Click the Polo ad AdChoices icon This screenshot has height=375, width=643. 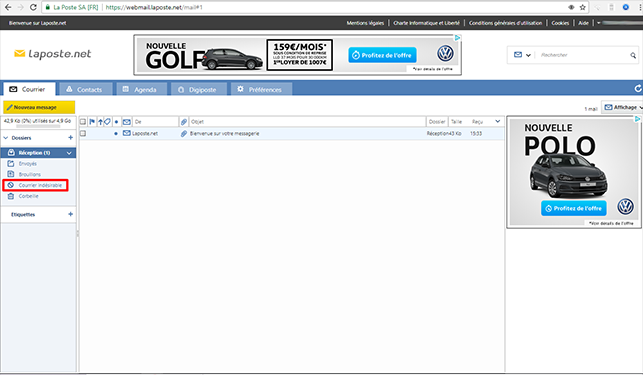click(637, 119)
